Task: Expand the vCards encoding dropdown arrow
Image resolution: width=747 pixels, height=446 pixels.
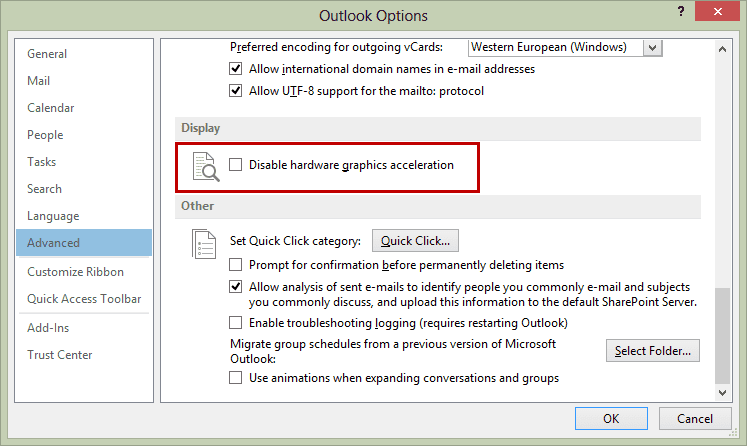Action: (x=653, y=48)
